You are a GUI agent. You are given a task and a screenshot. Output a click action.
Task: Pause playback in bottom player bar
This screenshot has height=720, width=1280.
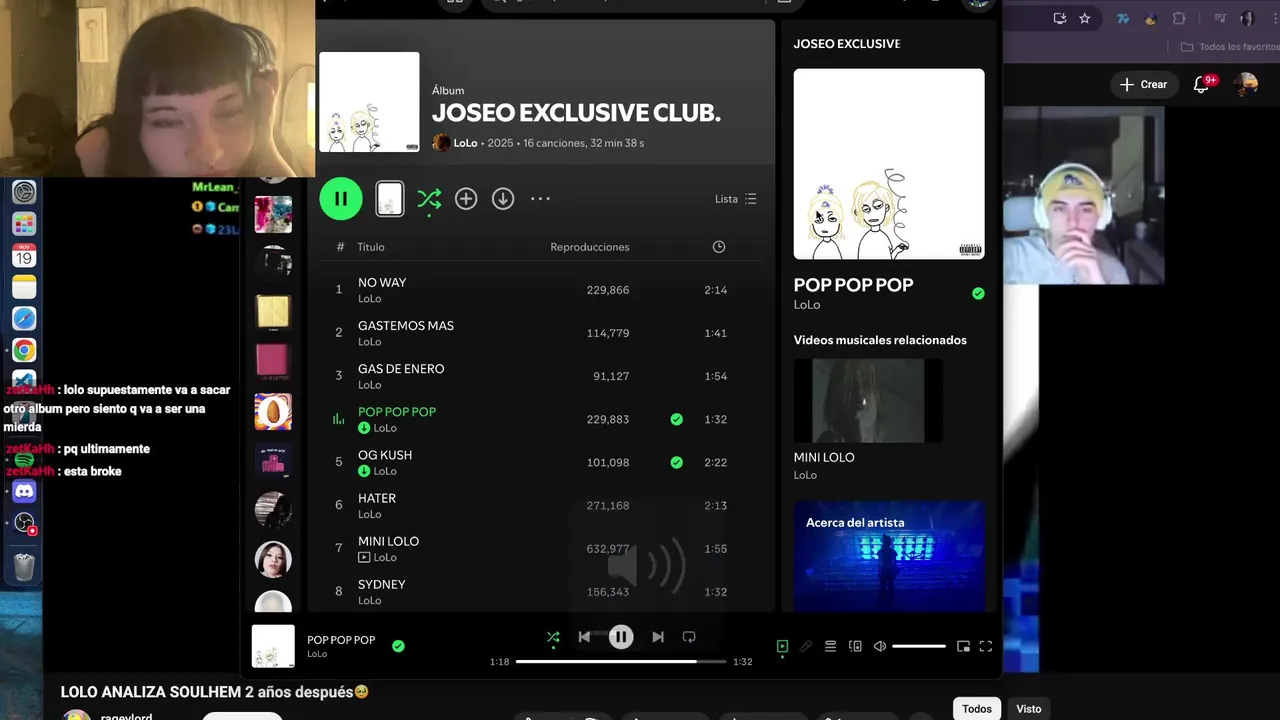point(621,637)
